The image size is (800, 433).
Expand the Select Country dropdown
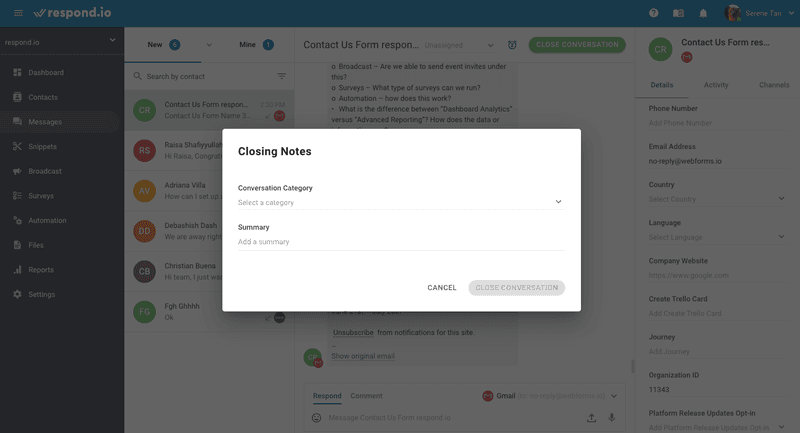[716, 199]
